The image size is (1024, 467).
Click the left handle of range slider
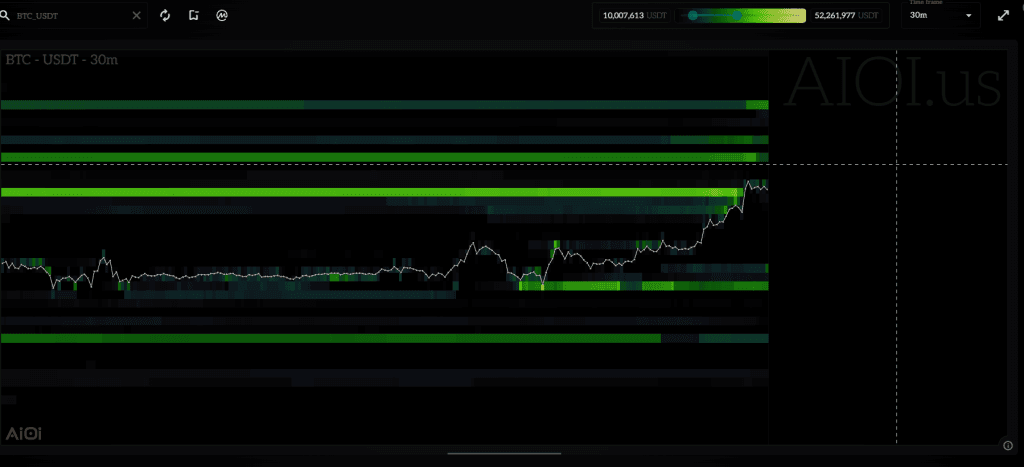(x=692, y=16)
